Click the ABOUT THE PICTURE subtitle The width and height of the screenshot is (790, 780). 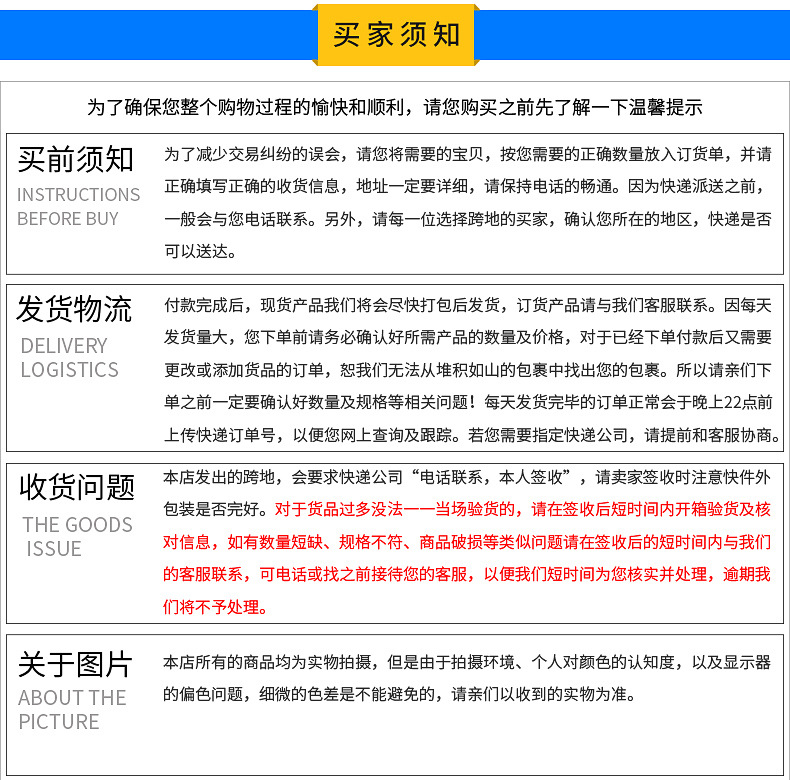(x=72, y=710)
